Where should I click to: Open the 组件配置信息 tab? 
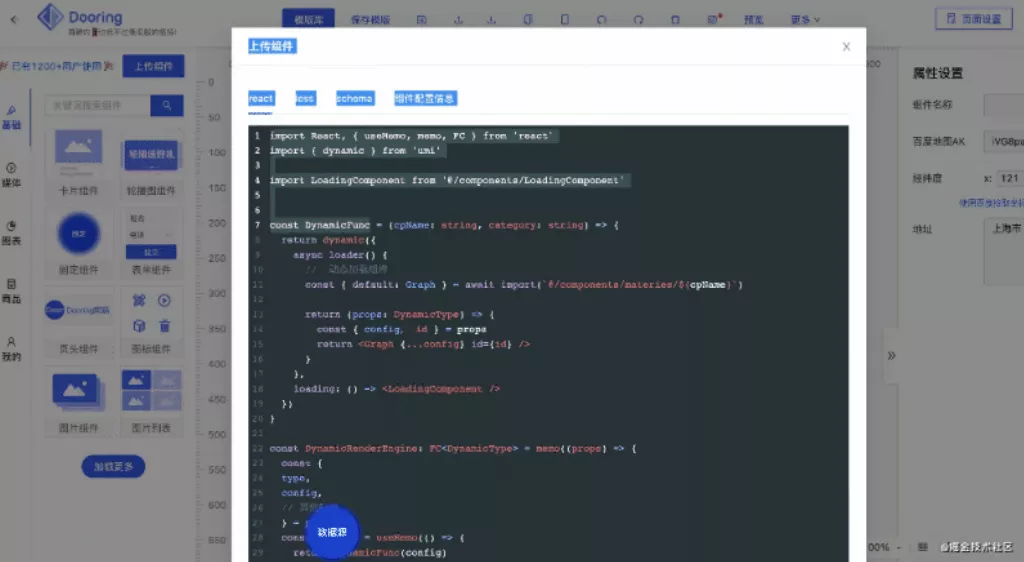click(425, 98)
